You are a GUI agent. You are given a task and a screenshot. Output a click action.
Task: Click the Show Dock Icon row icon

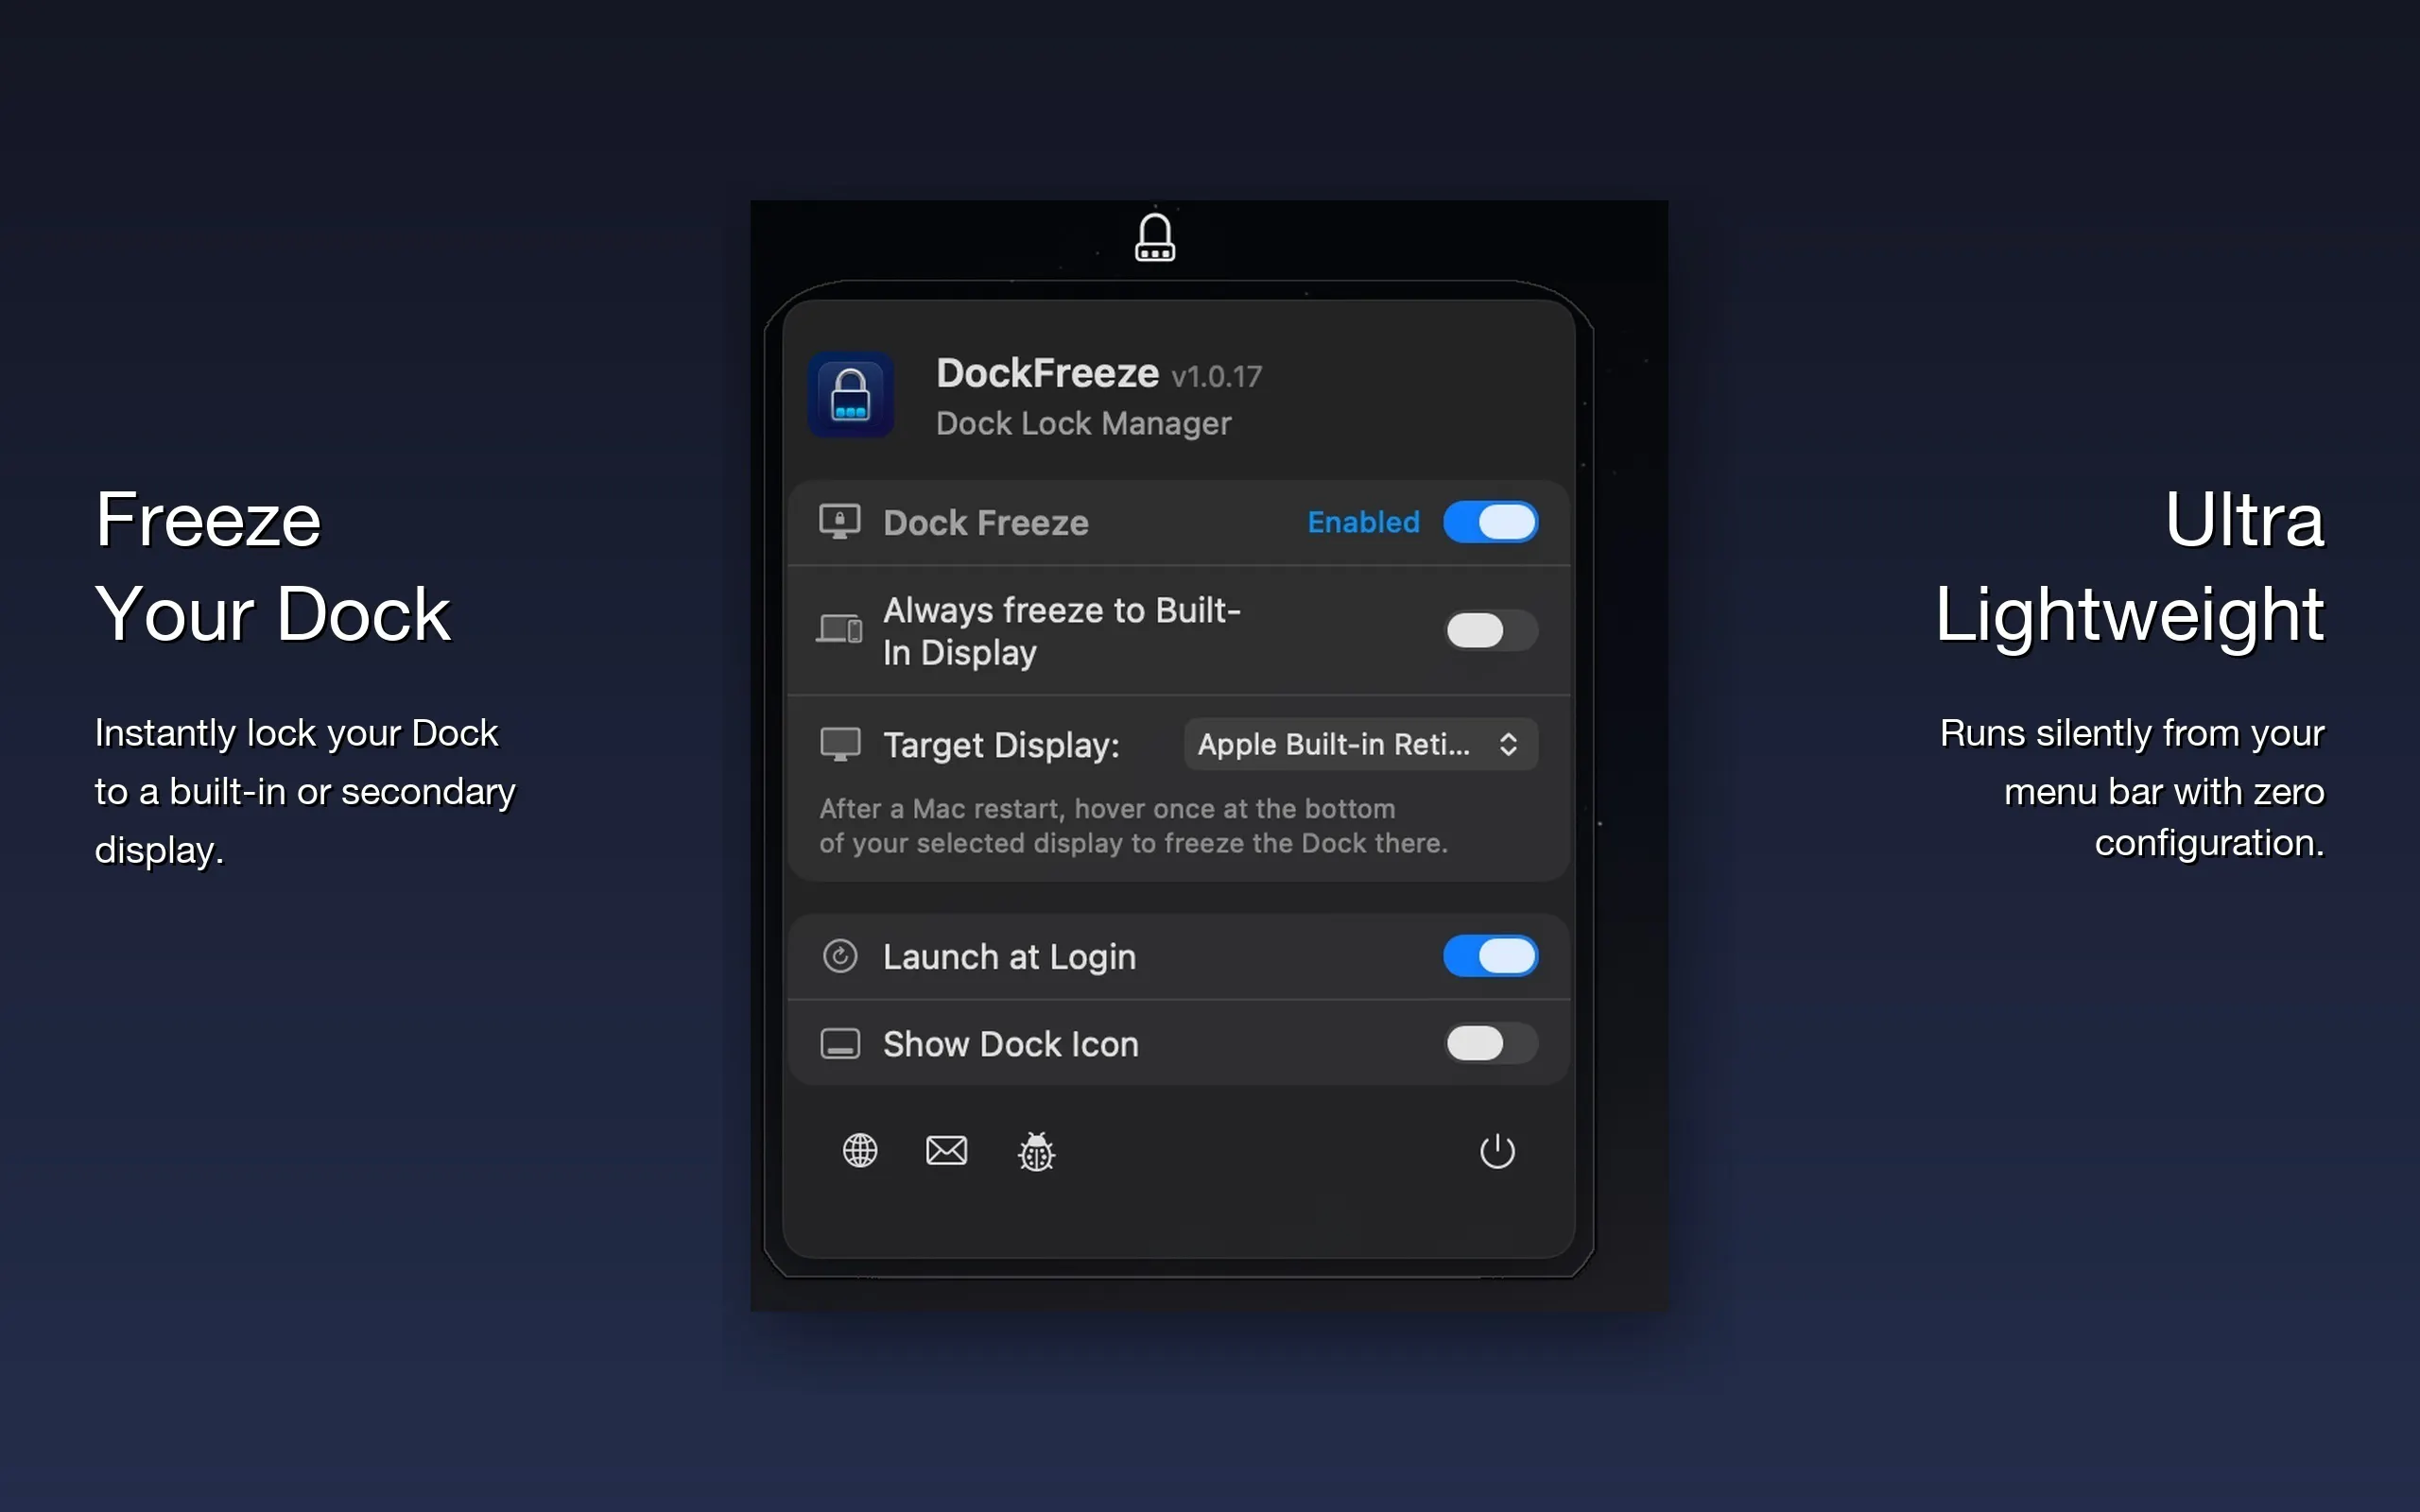pos(840,1044)
